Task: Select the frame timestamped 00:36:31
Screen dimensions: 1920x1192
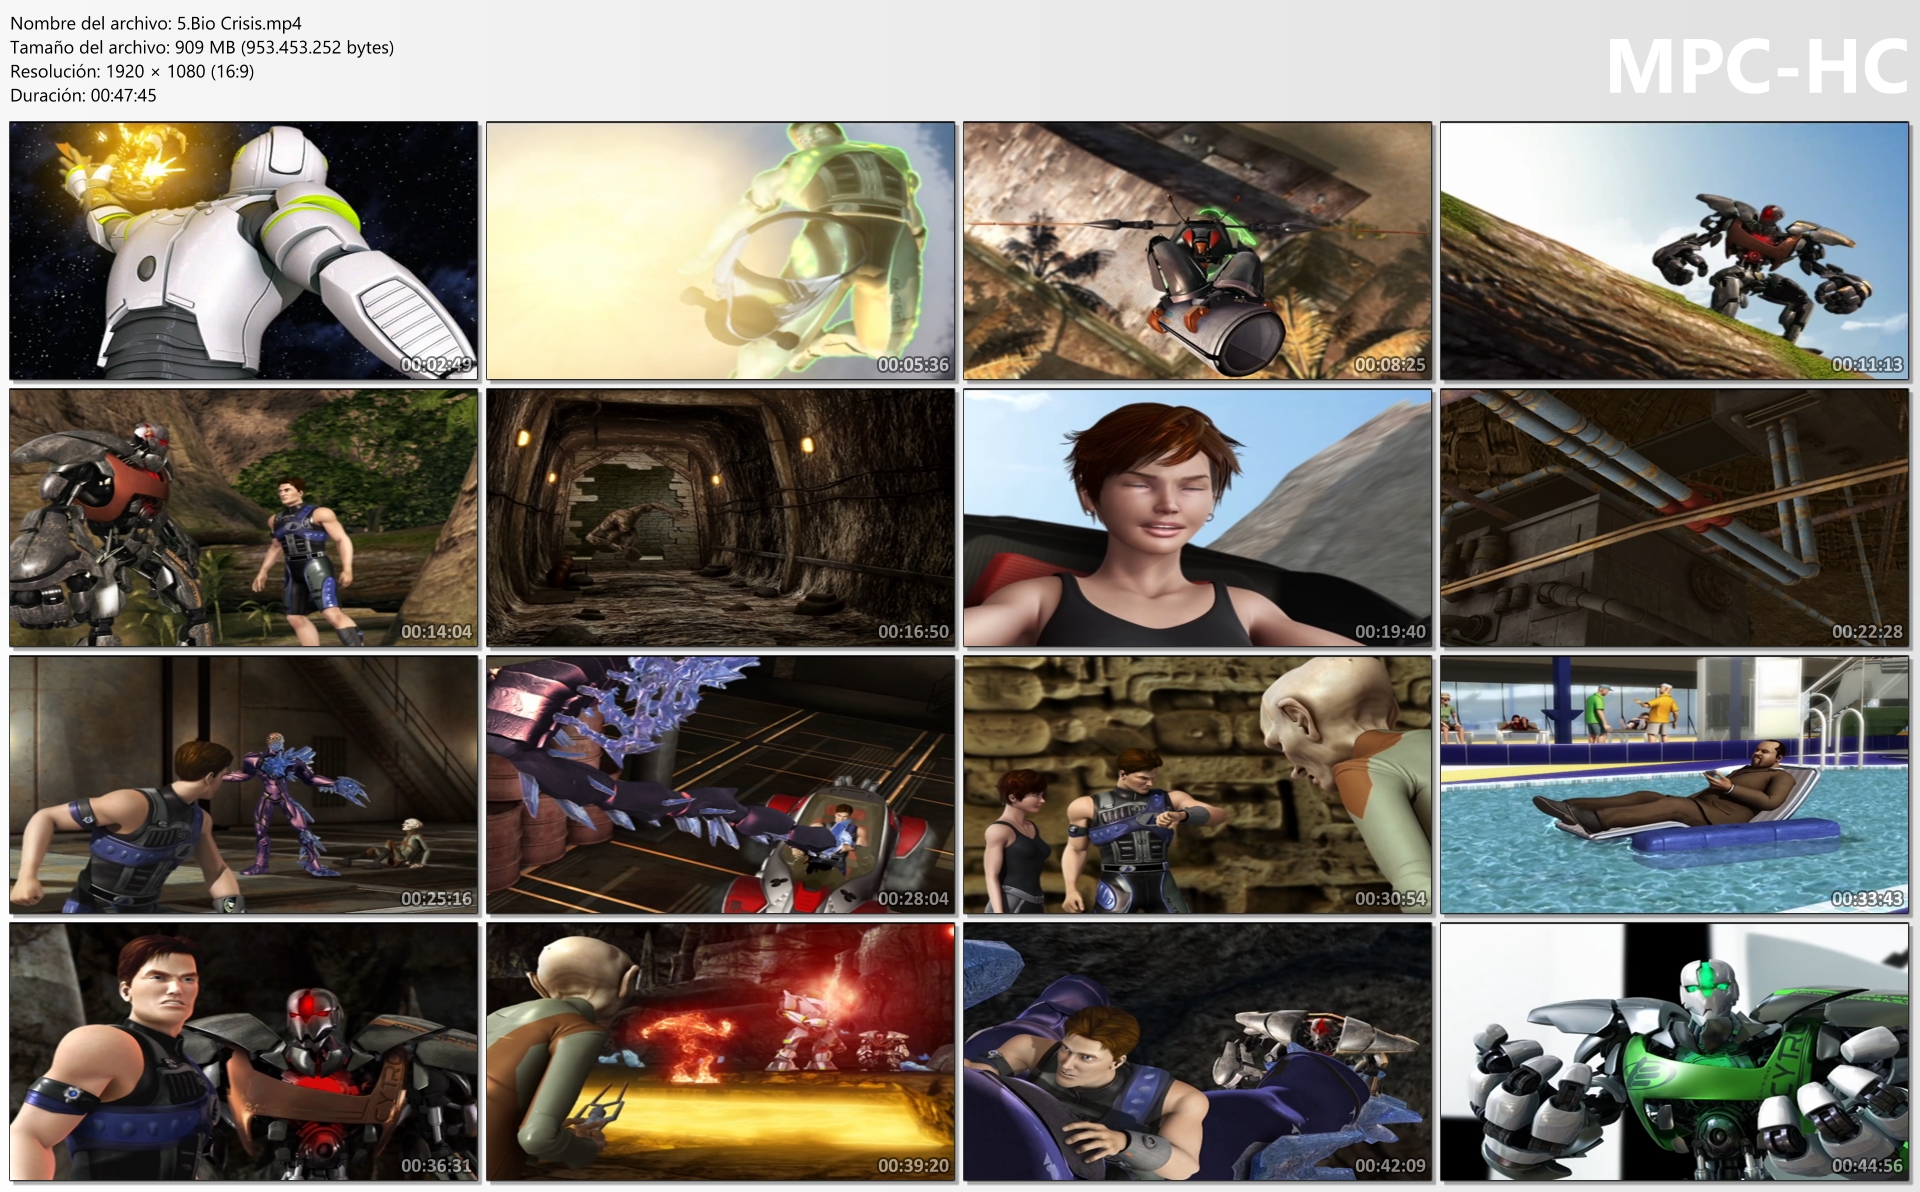Action: point(243,1051)
